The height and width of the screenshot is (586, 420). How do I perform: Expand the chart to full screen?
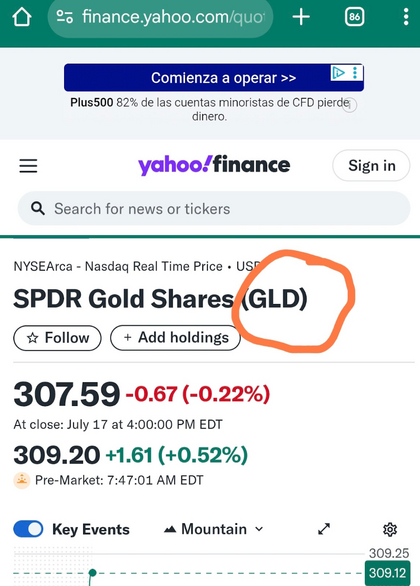(x=324, y=529)
